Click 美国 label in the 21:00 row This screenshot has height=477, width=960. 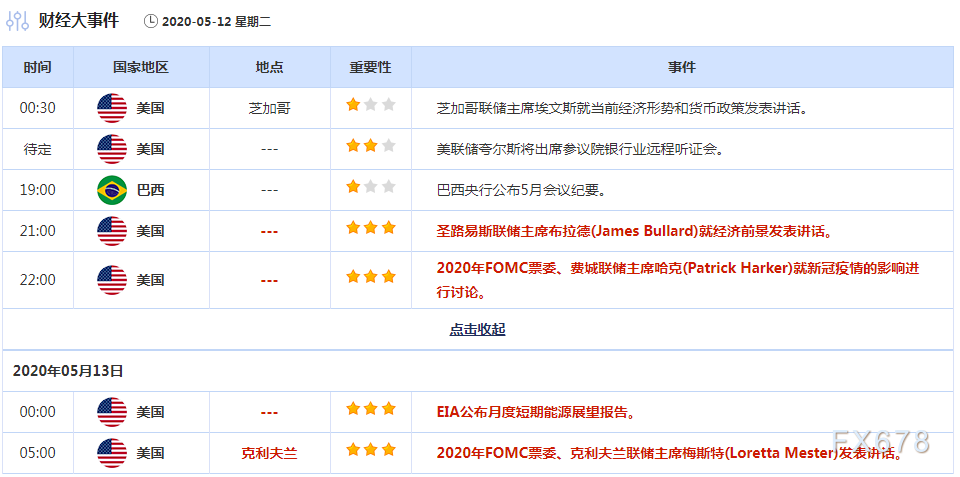point(151,231)
